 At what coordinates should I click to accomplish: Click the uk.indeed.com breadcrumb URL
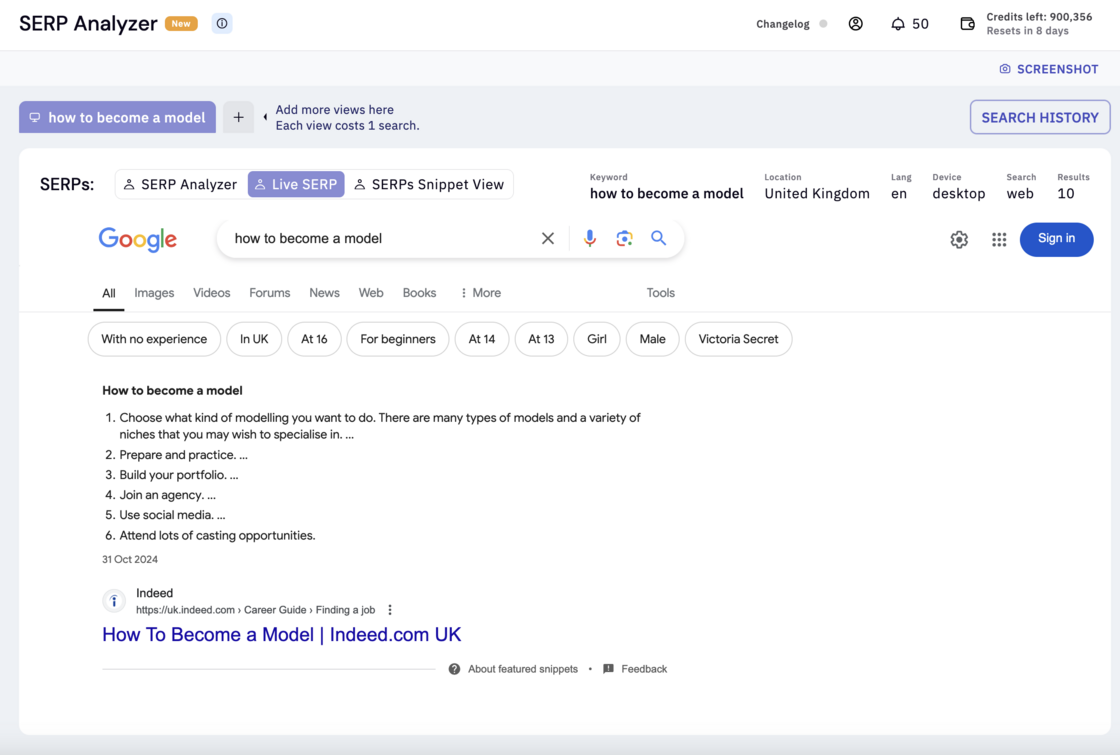tap(256, 610)
